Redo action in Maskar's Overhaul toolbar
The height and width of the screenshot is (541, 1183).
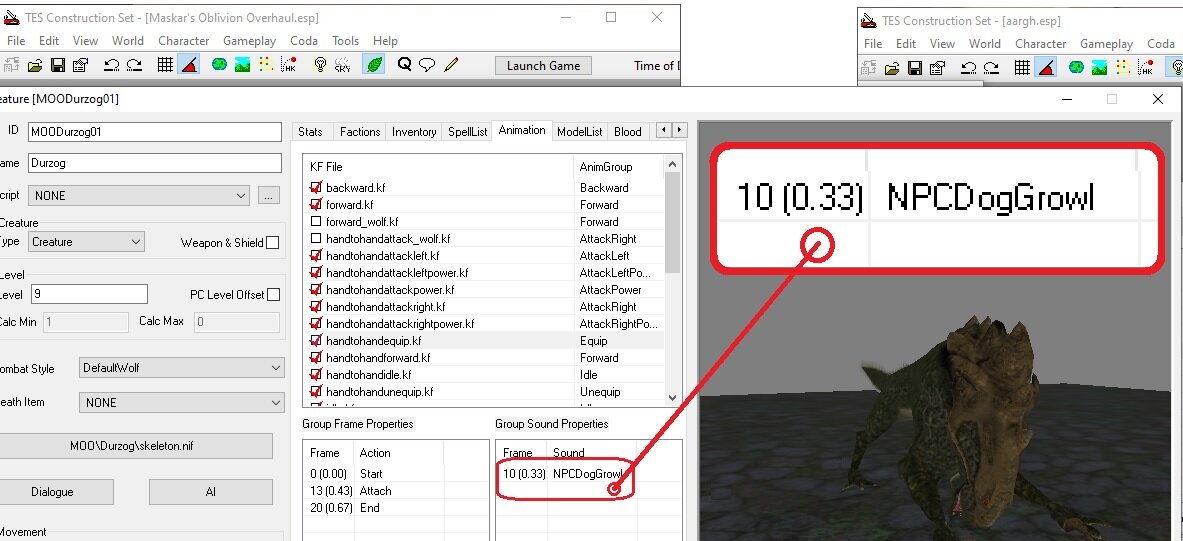[134, 66]
